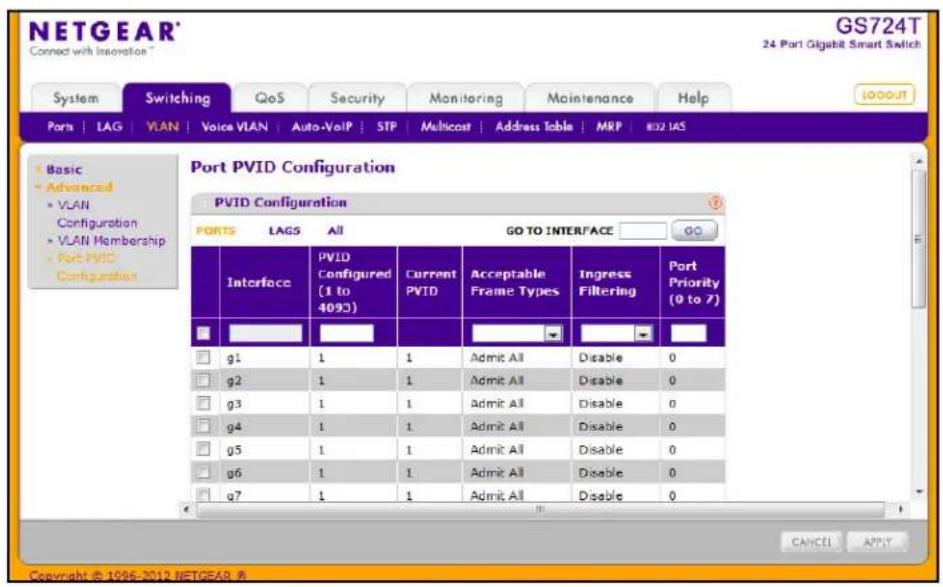Select the g3 row checkbox
943x587 pixels.
[x=203, y=403]
